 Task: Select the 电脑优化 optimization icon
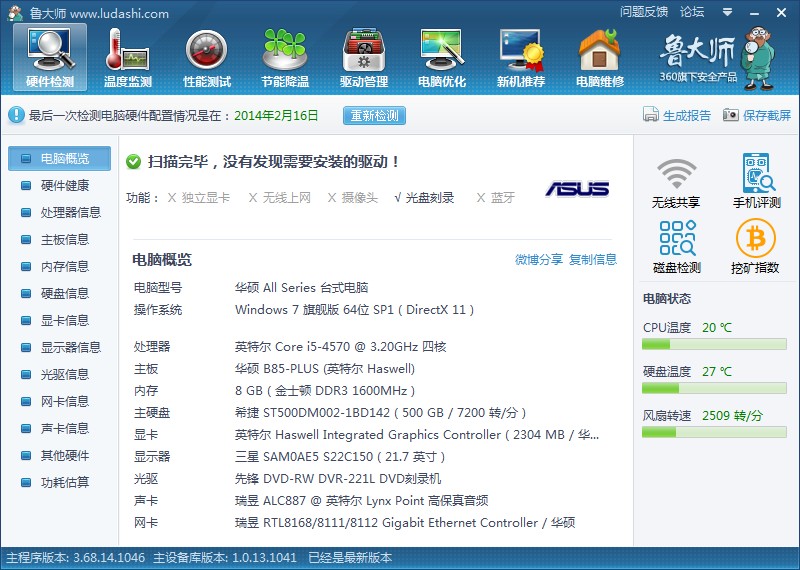pyautogui.click(x=442, y=57)
